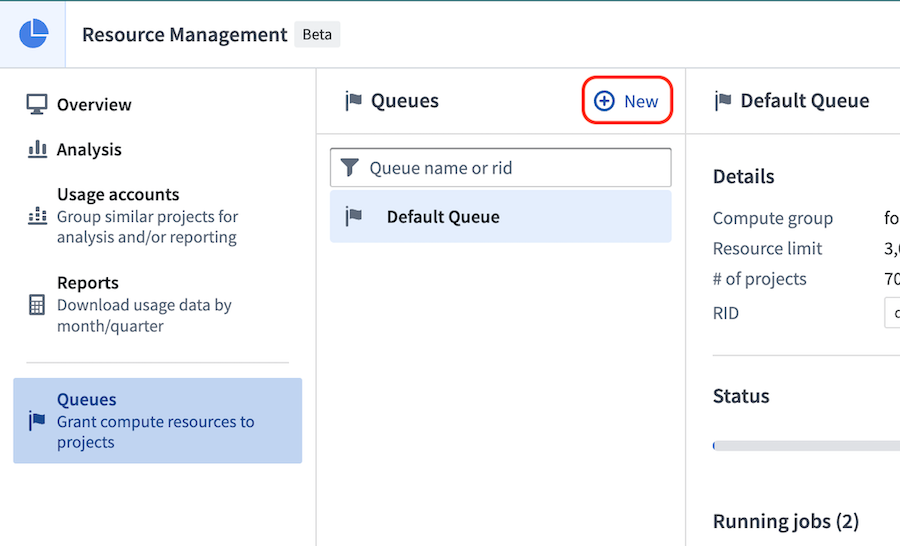Click the Status heading

pyautogui.click(x=741, y=396)
